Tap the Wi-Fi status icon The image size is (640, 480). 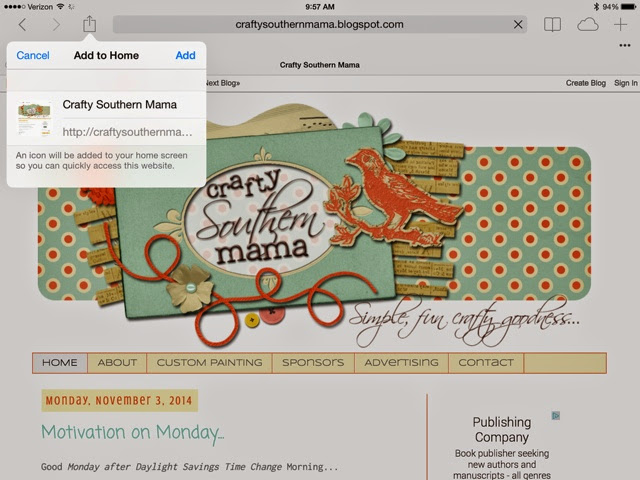60,7
